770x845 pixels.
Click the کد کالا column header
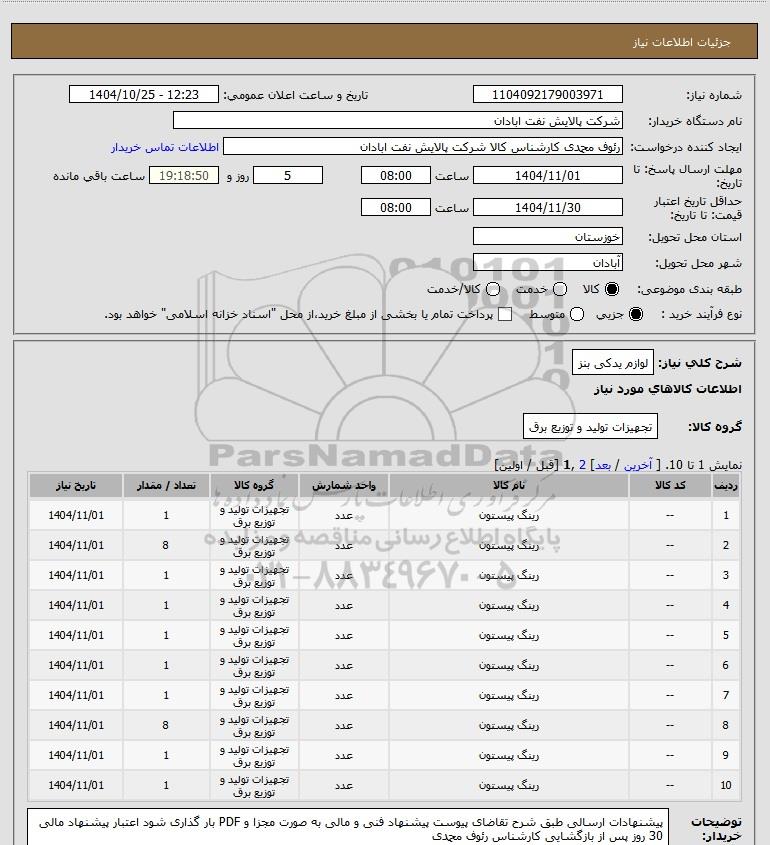(670, 486)
